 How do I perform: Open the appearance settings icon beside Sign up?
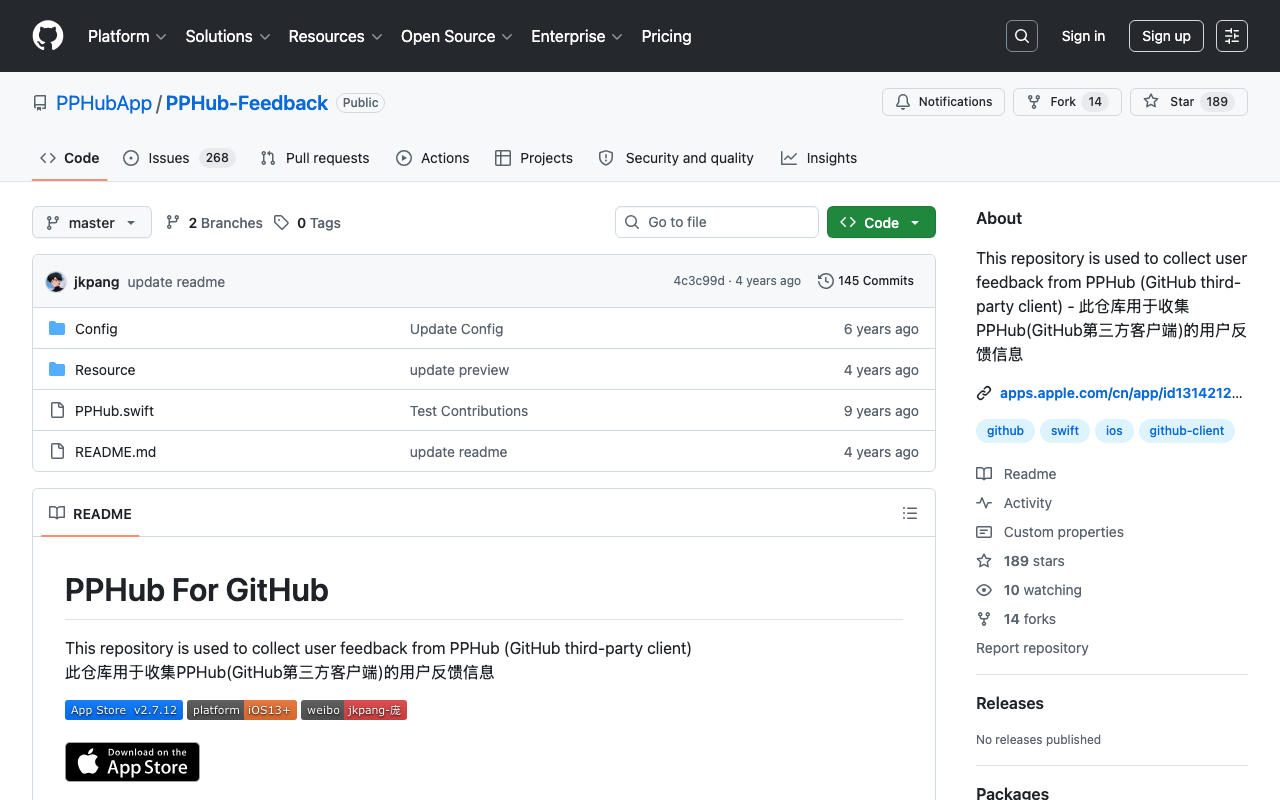click(1232, 36)
